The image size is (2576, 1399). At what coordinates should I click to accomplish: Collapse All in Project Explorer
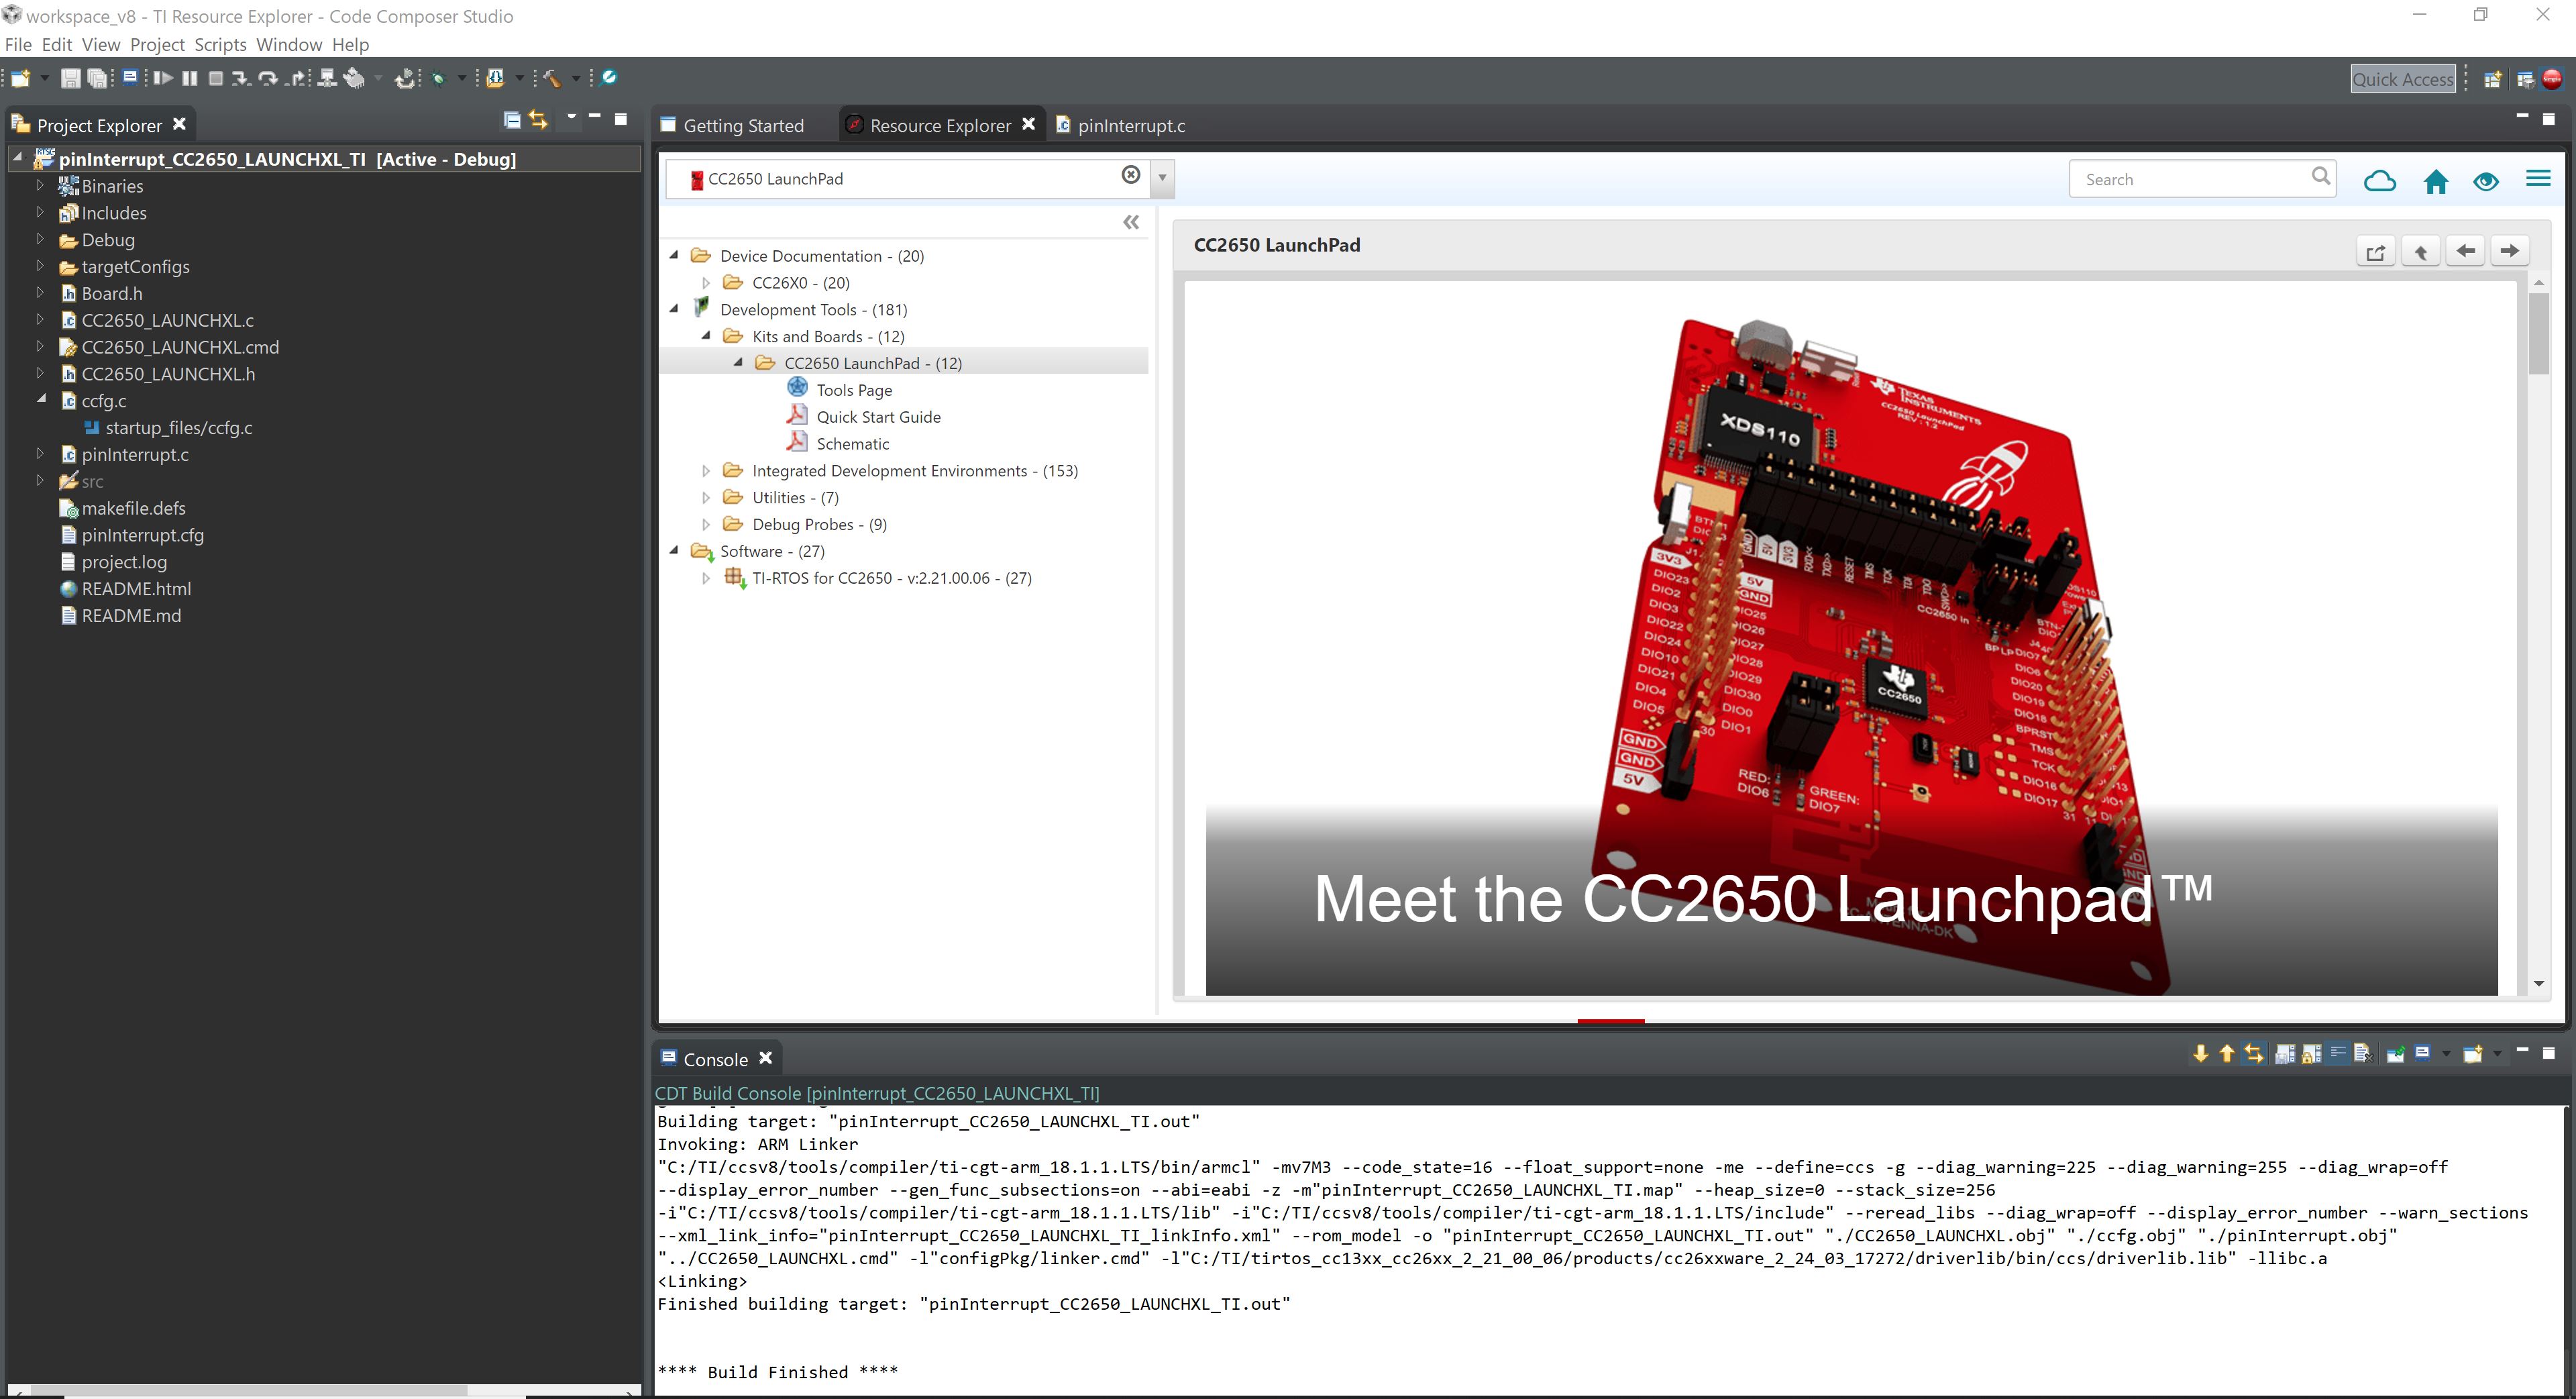click(512, 120)
